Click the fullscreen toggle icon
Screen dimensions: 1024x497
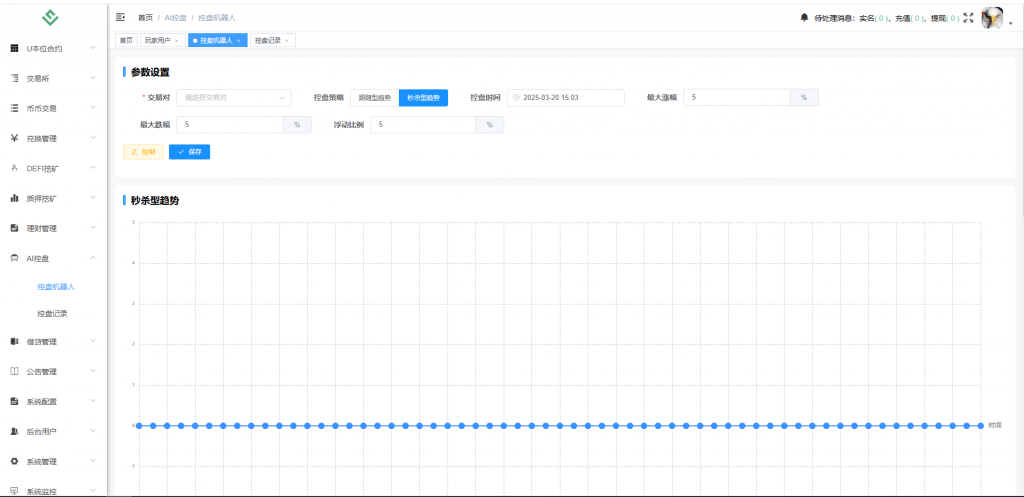pos(968,18)
